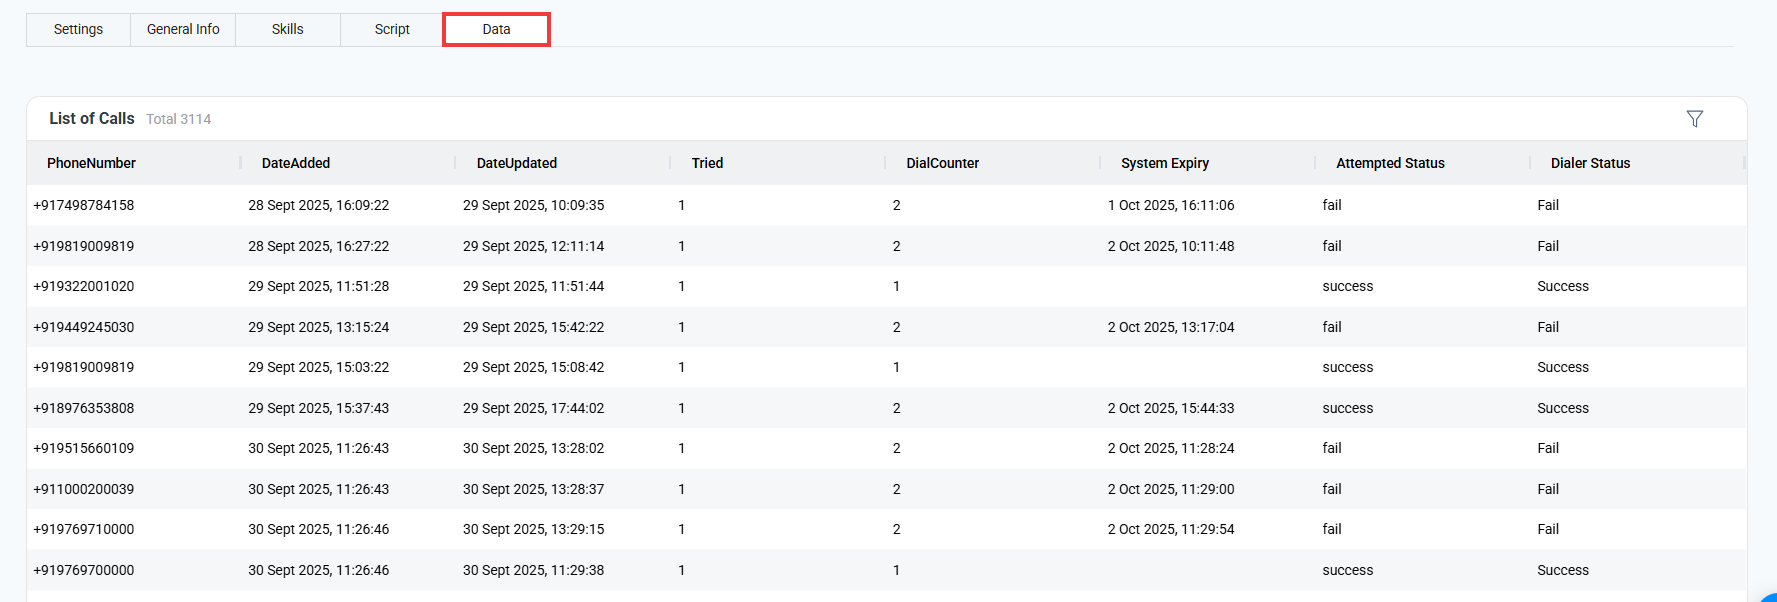The height and width of the screenshot is (602, 1777).
Task: Click the DateAdded column header
Action: click(295, 163)
